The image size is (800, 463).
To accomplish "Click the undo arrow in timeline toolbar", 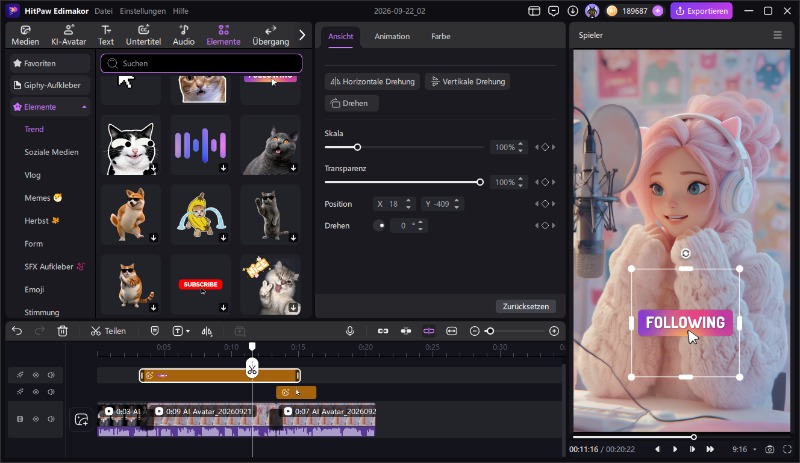I will 17,331.
